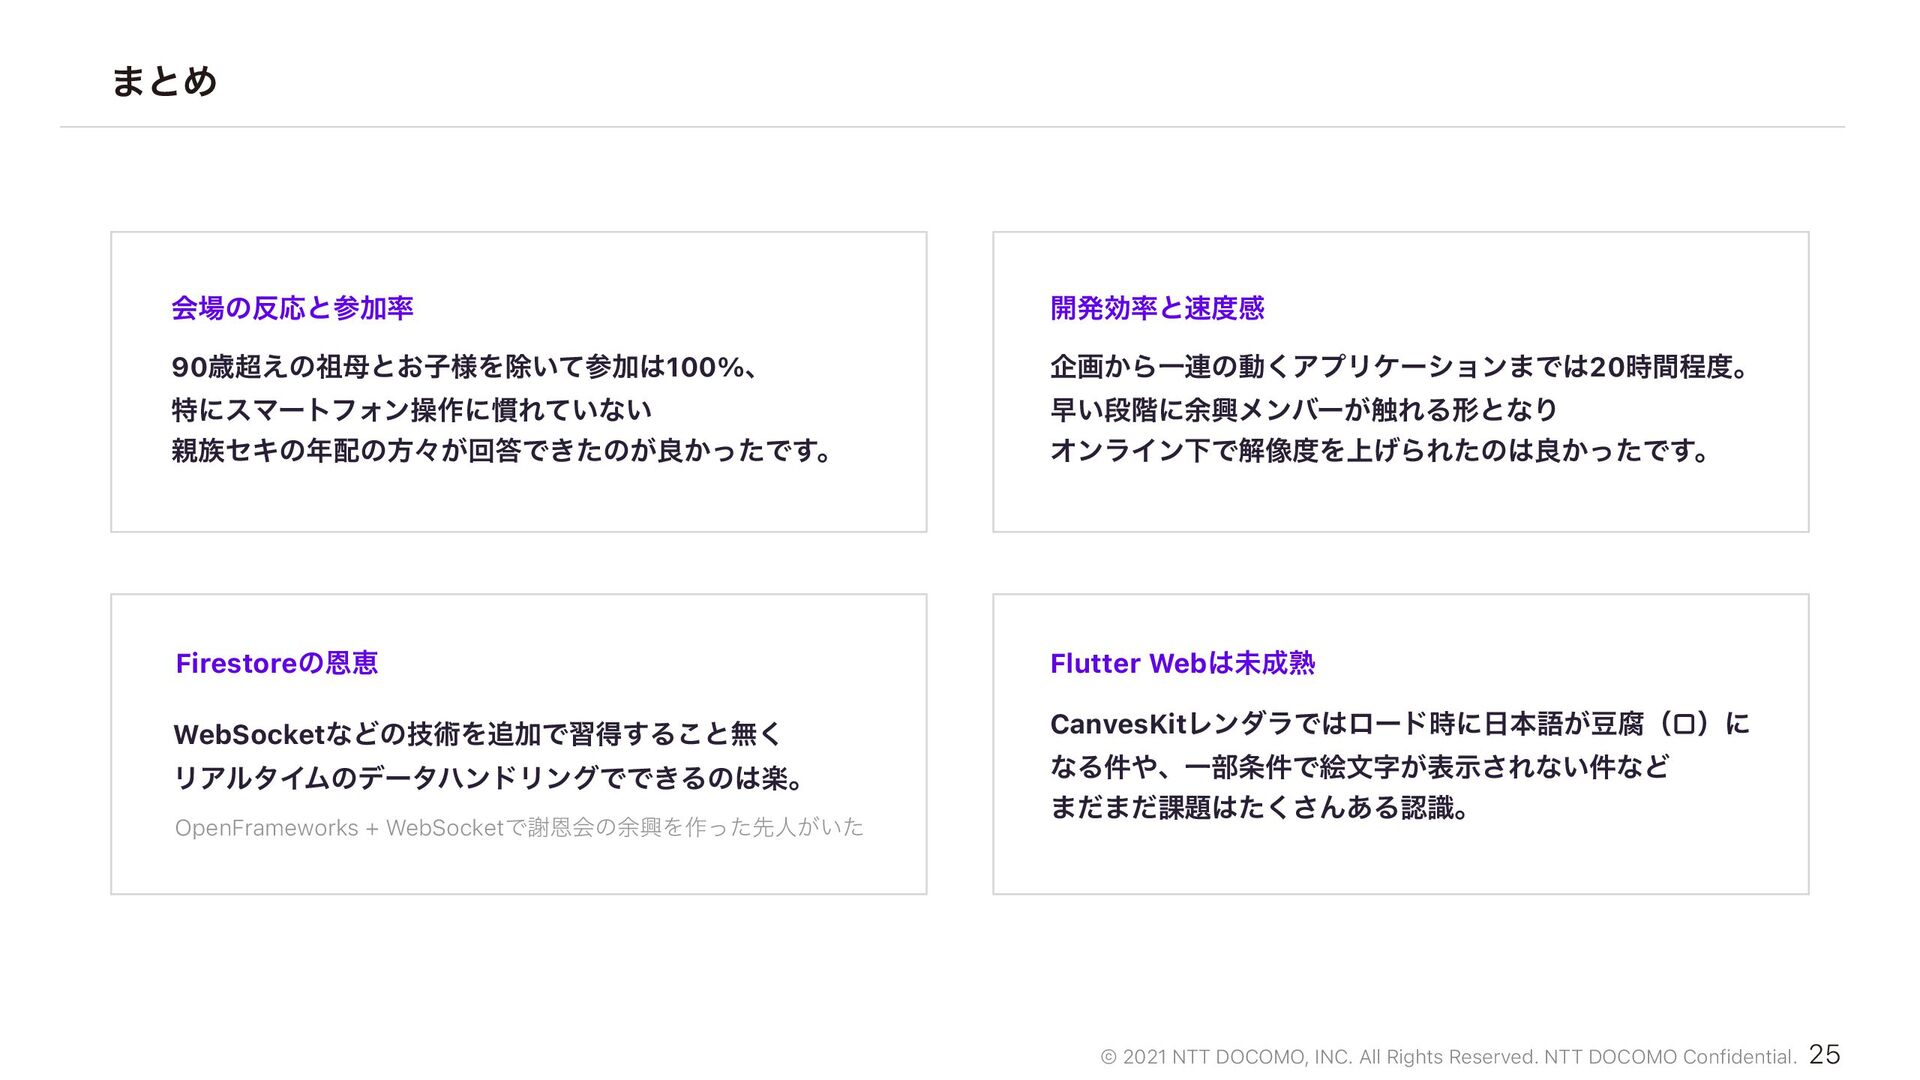This screenshot has width=1920, height=1080.
Task: Click the line starting 親族セキの年配の方々
Action: pos(502,451)
